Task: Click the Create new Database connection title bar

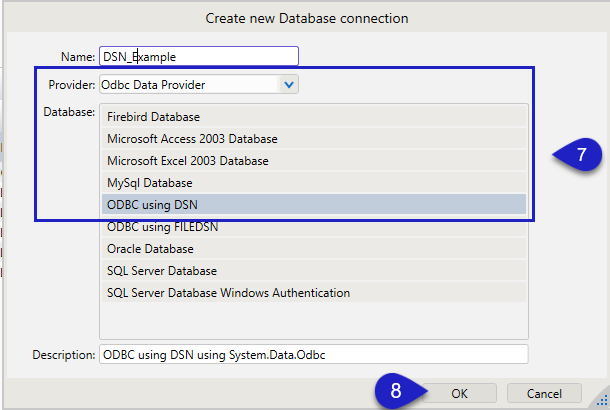Action: coord(306,17)
